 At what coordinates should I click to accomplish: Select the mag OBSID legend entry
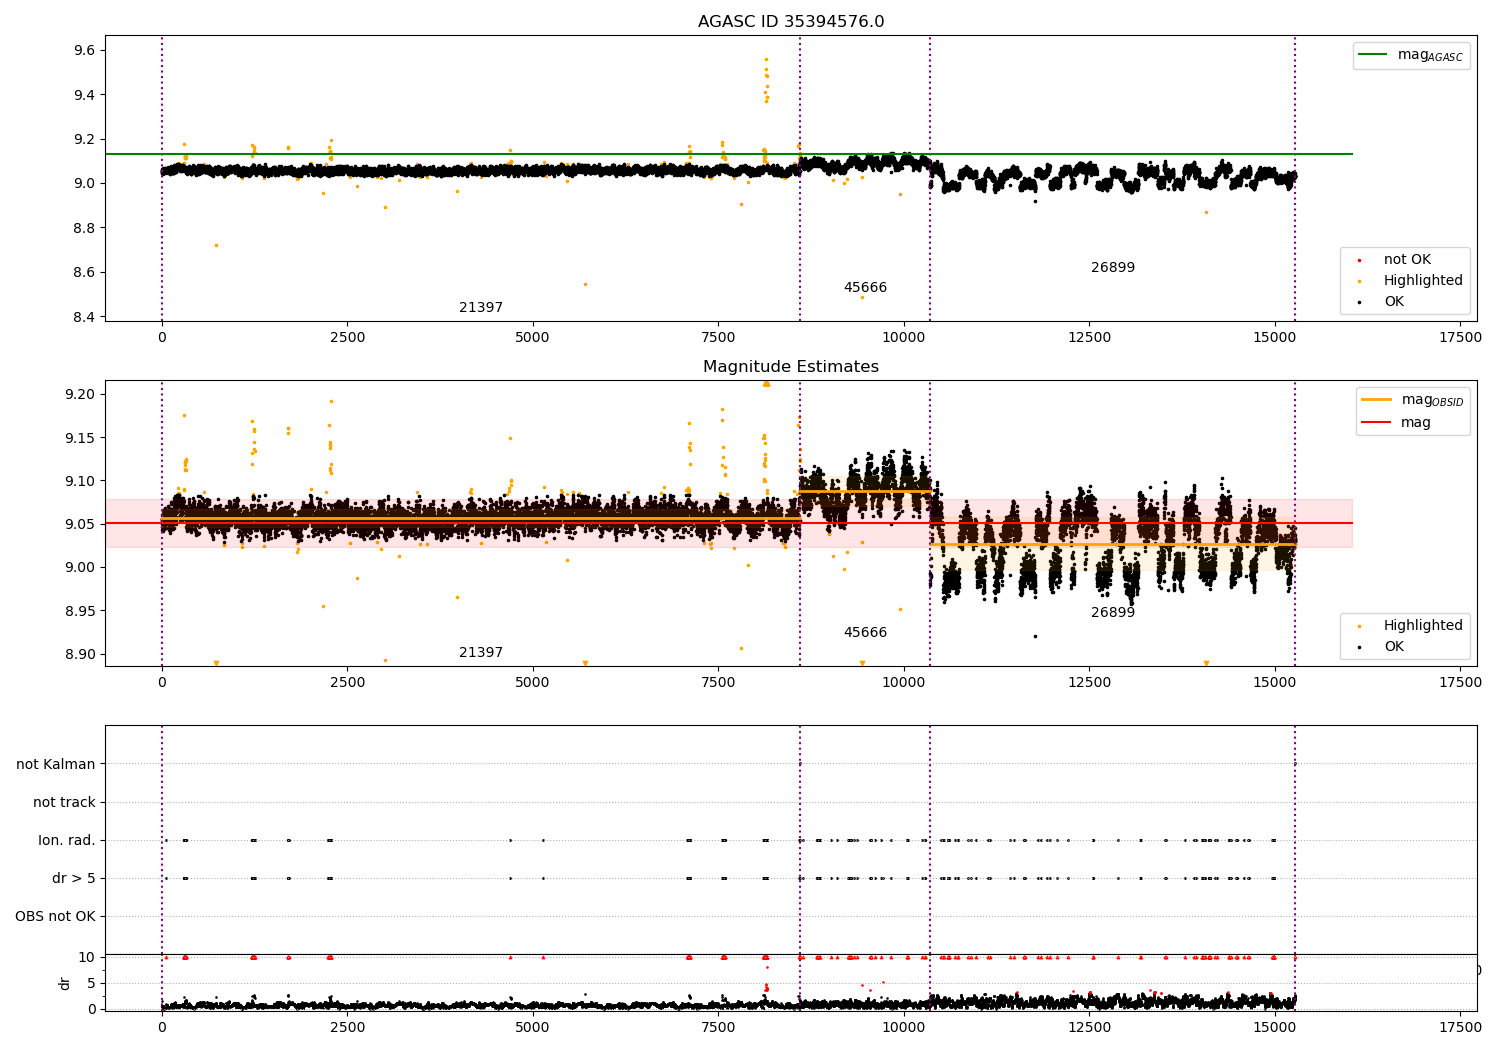point(1413,400)
